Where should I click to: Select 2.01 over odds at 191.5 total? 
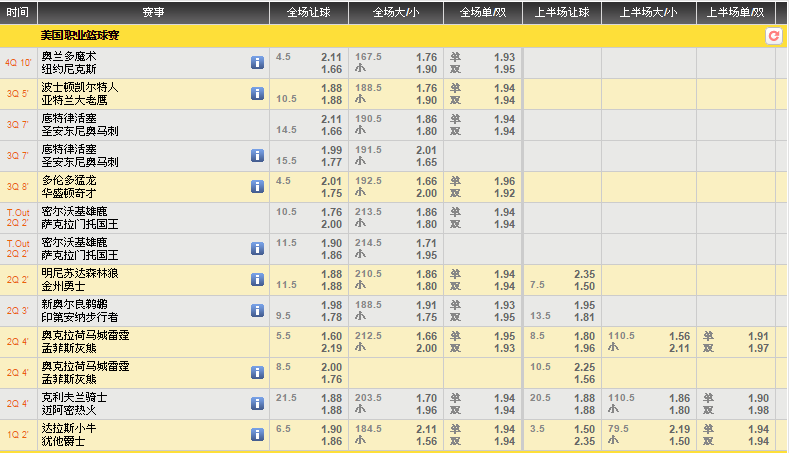pyautogui.click(x=426, y=150)
